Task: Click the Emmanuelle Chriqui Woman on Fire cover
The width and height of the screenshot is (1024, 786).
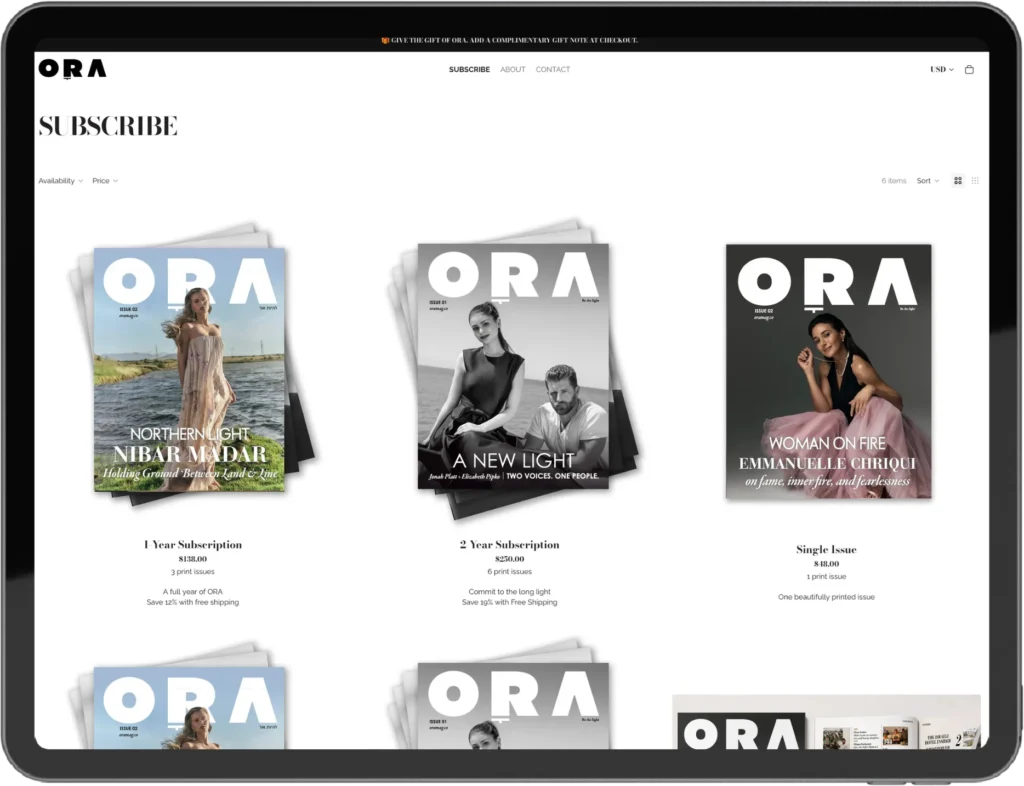Action: click(828, 371)
